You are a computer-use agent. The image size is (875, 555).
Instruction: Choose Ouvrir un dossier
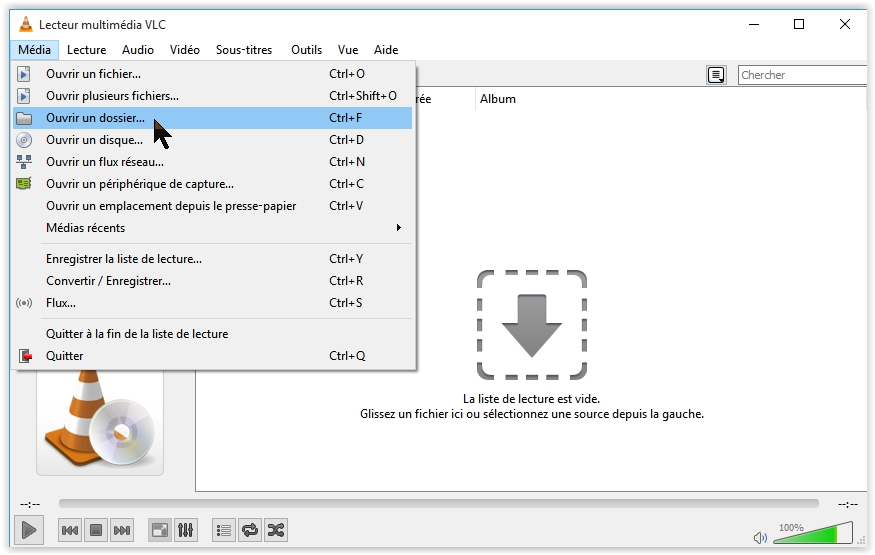click(213, 118)
